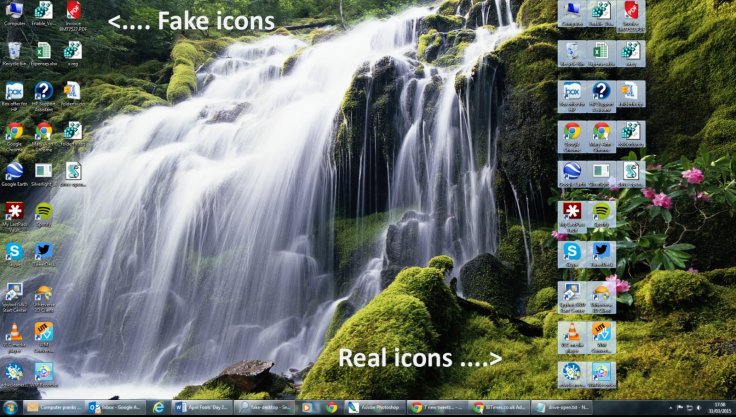Click the fake red Invoice PDF icon on the wallpaper
The image size is (736, 417).
coord(72,12)
